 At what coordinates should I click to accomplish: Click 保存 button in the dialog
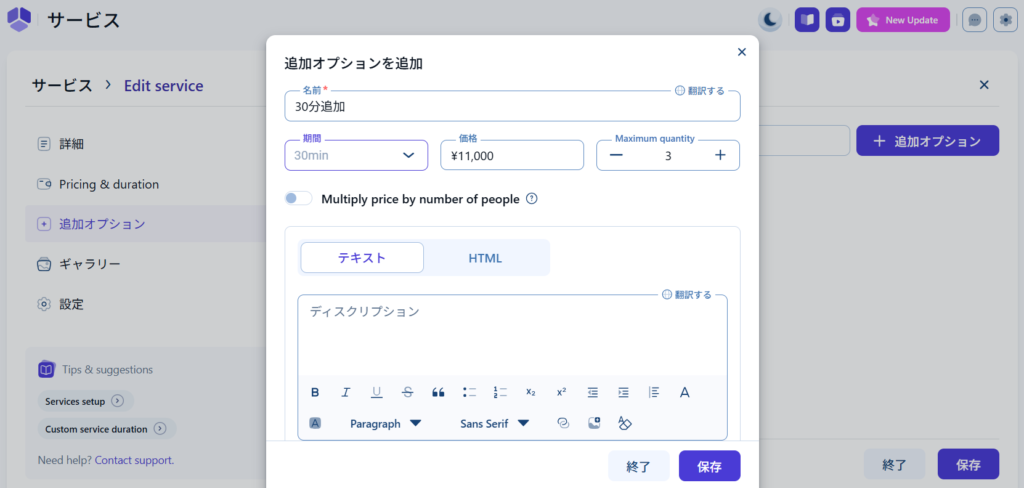point(709,466)
